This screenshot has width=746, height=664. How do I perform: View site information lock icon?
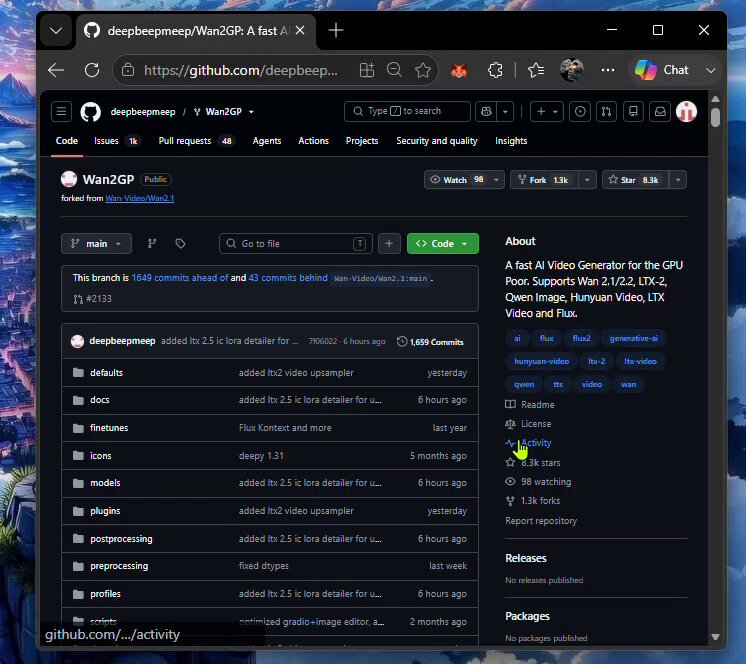pos(128,70)
